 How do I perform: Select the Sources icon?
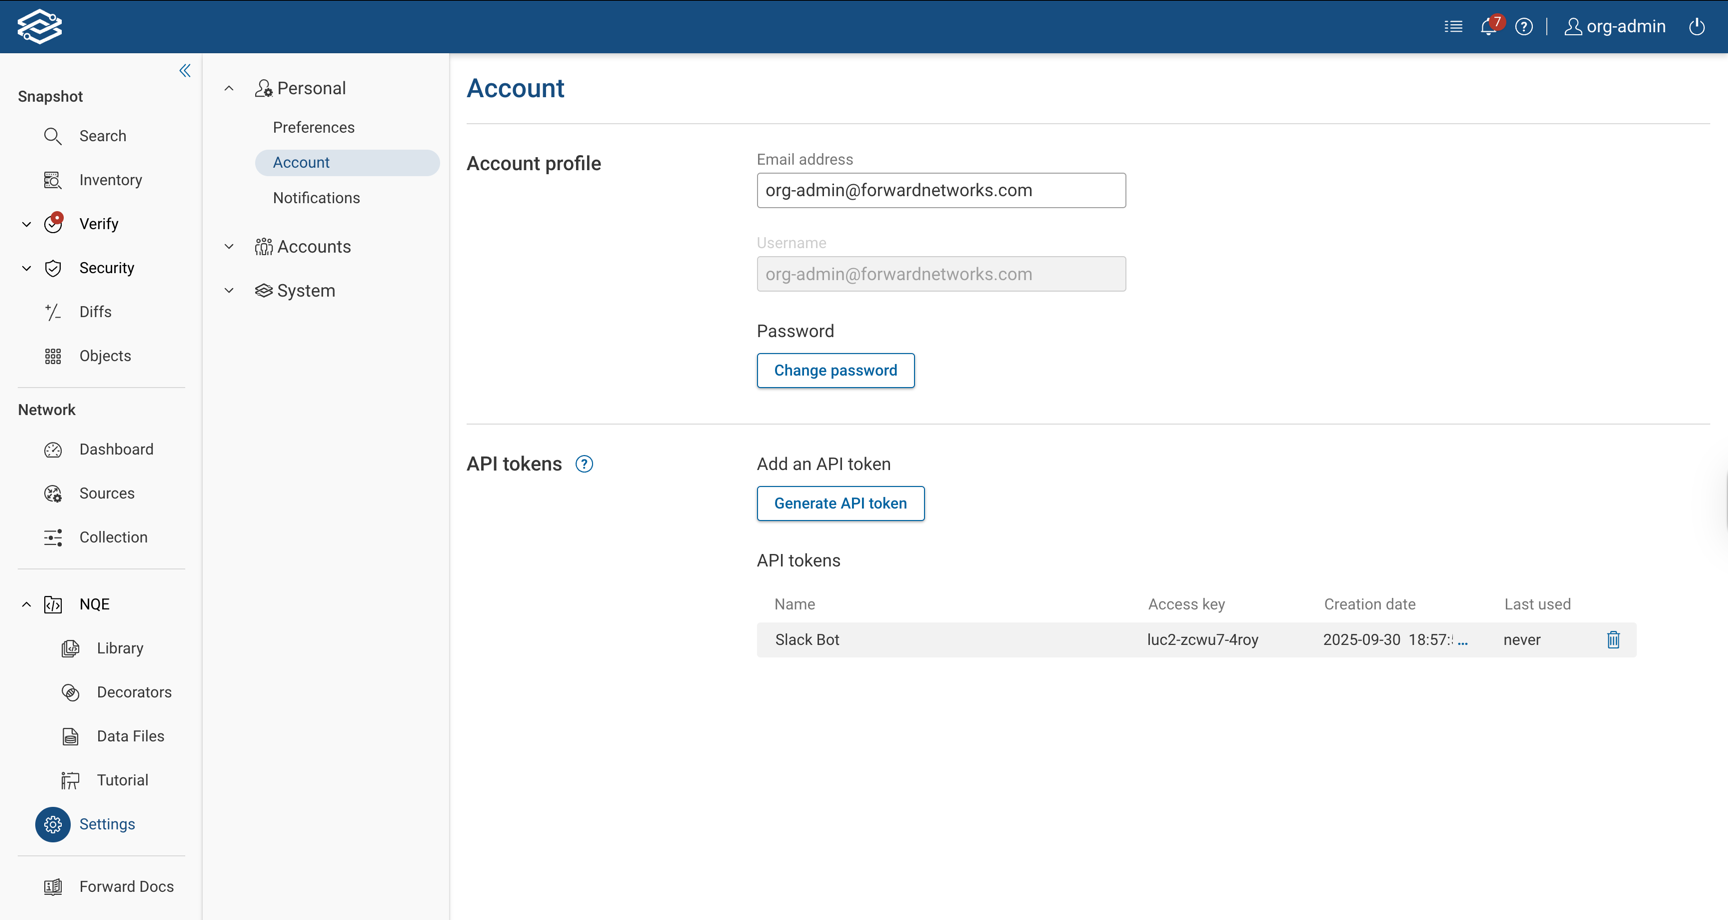click(52, 493)
